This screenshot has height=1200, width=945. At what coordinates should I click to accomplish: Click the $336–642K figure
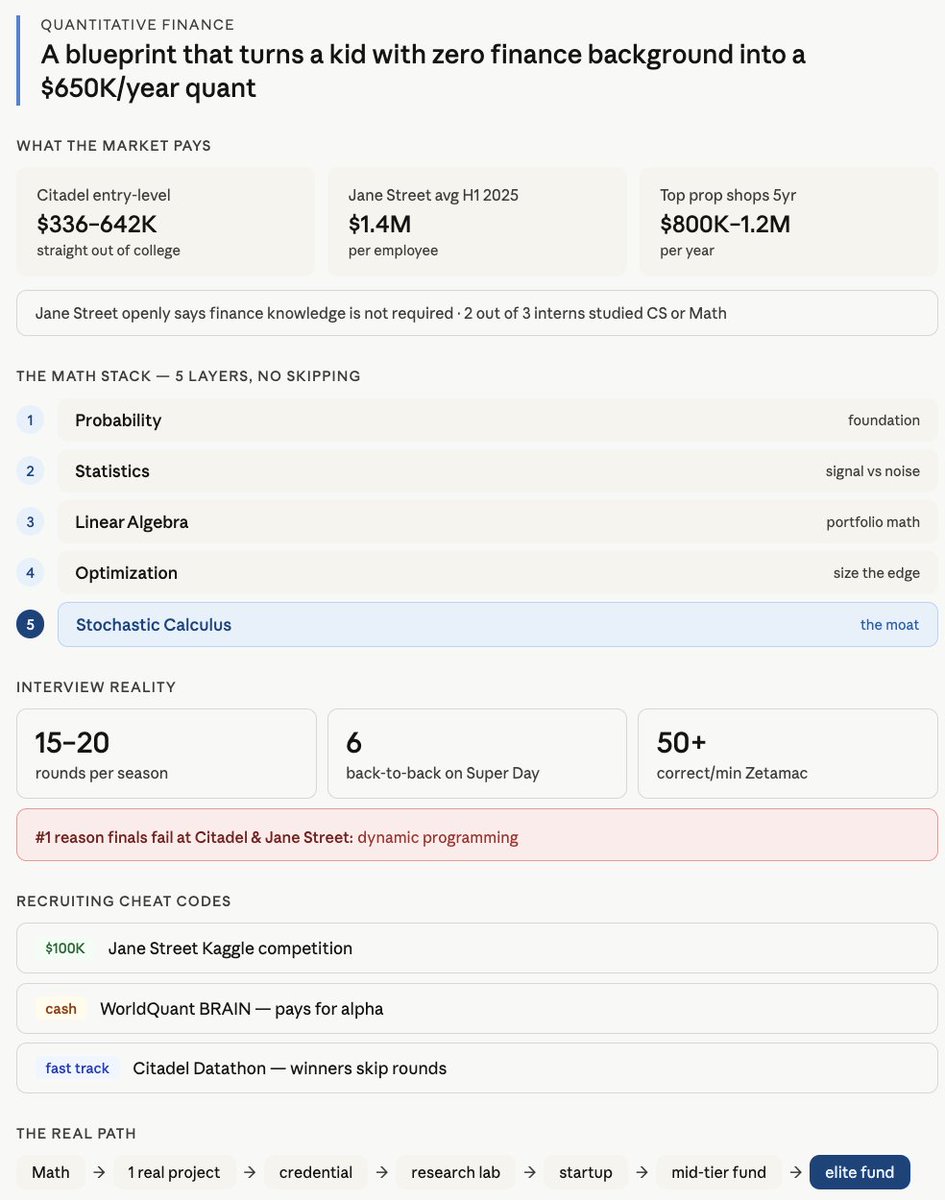click(97, 224)
